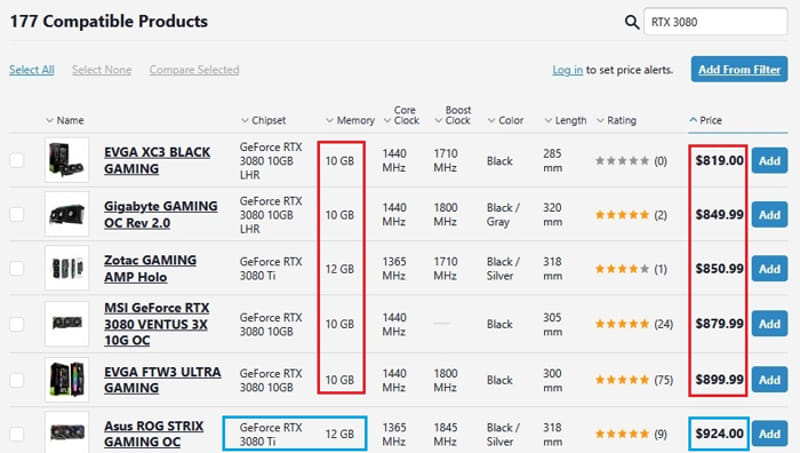Click the Zotac four-star rating (1)
Screen dimensions: 800x453
[x=631, y=269]
